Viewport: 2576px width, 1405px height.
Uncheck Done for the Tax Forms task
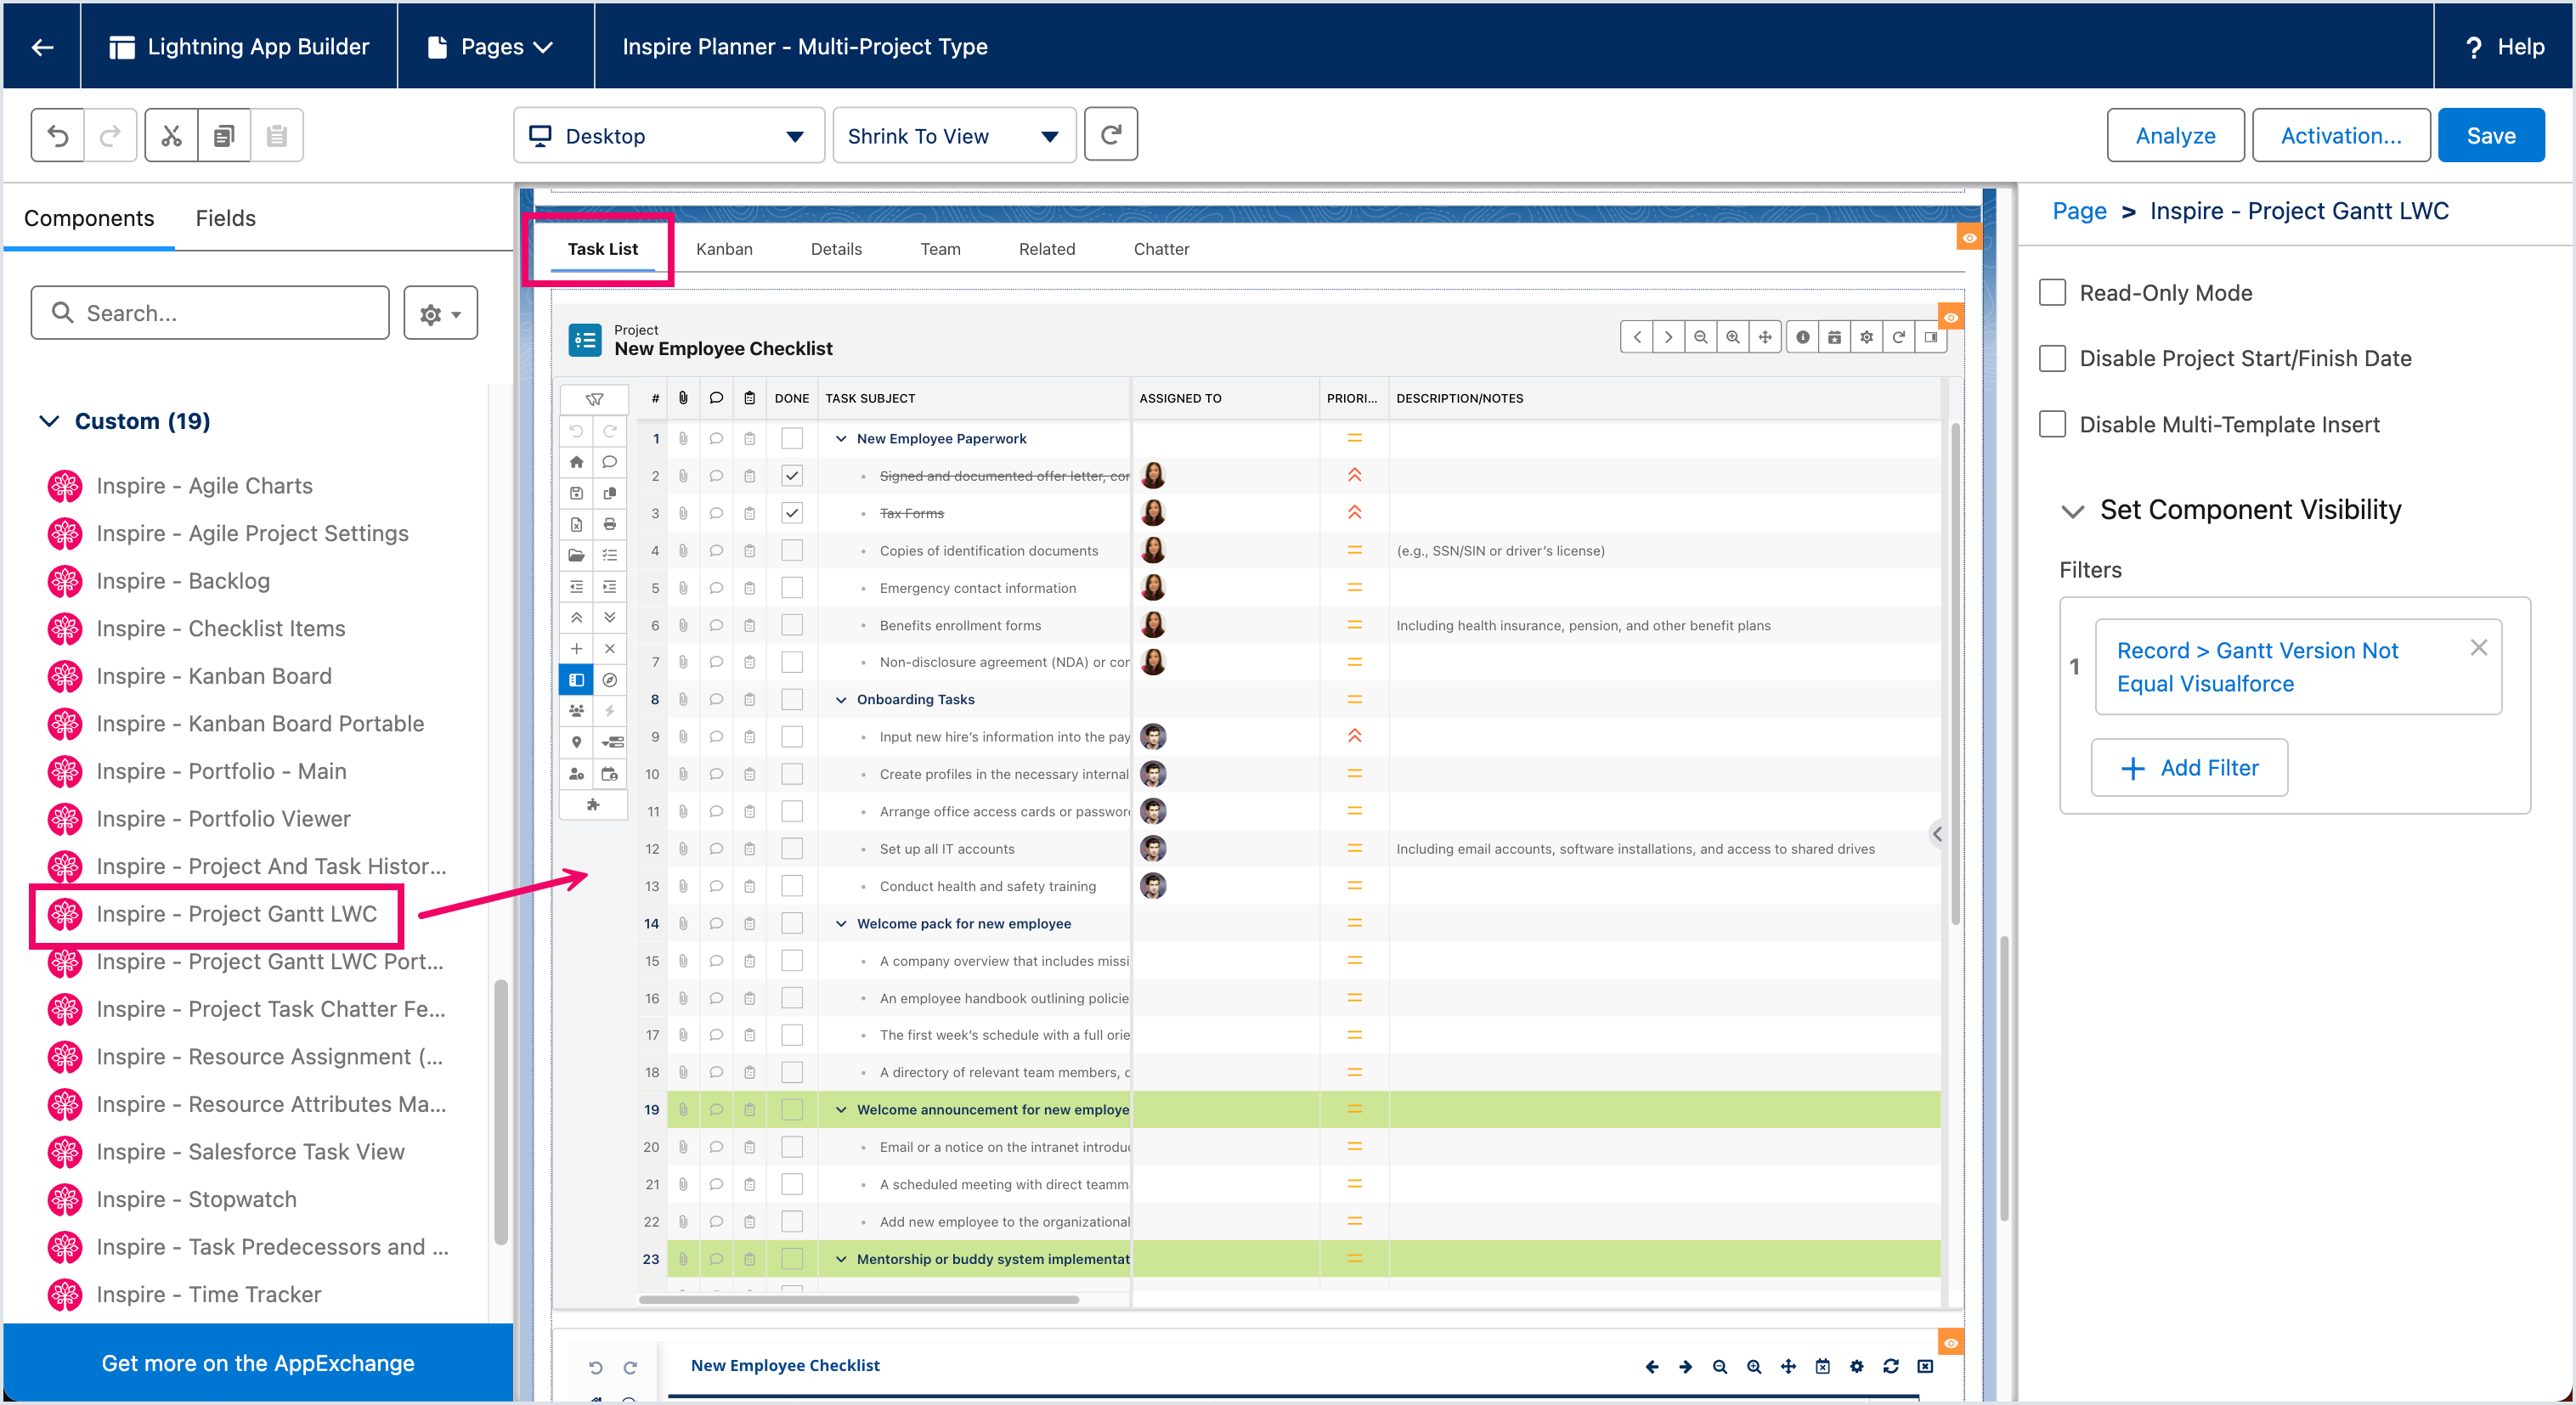coord(792,513)
